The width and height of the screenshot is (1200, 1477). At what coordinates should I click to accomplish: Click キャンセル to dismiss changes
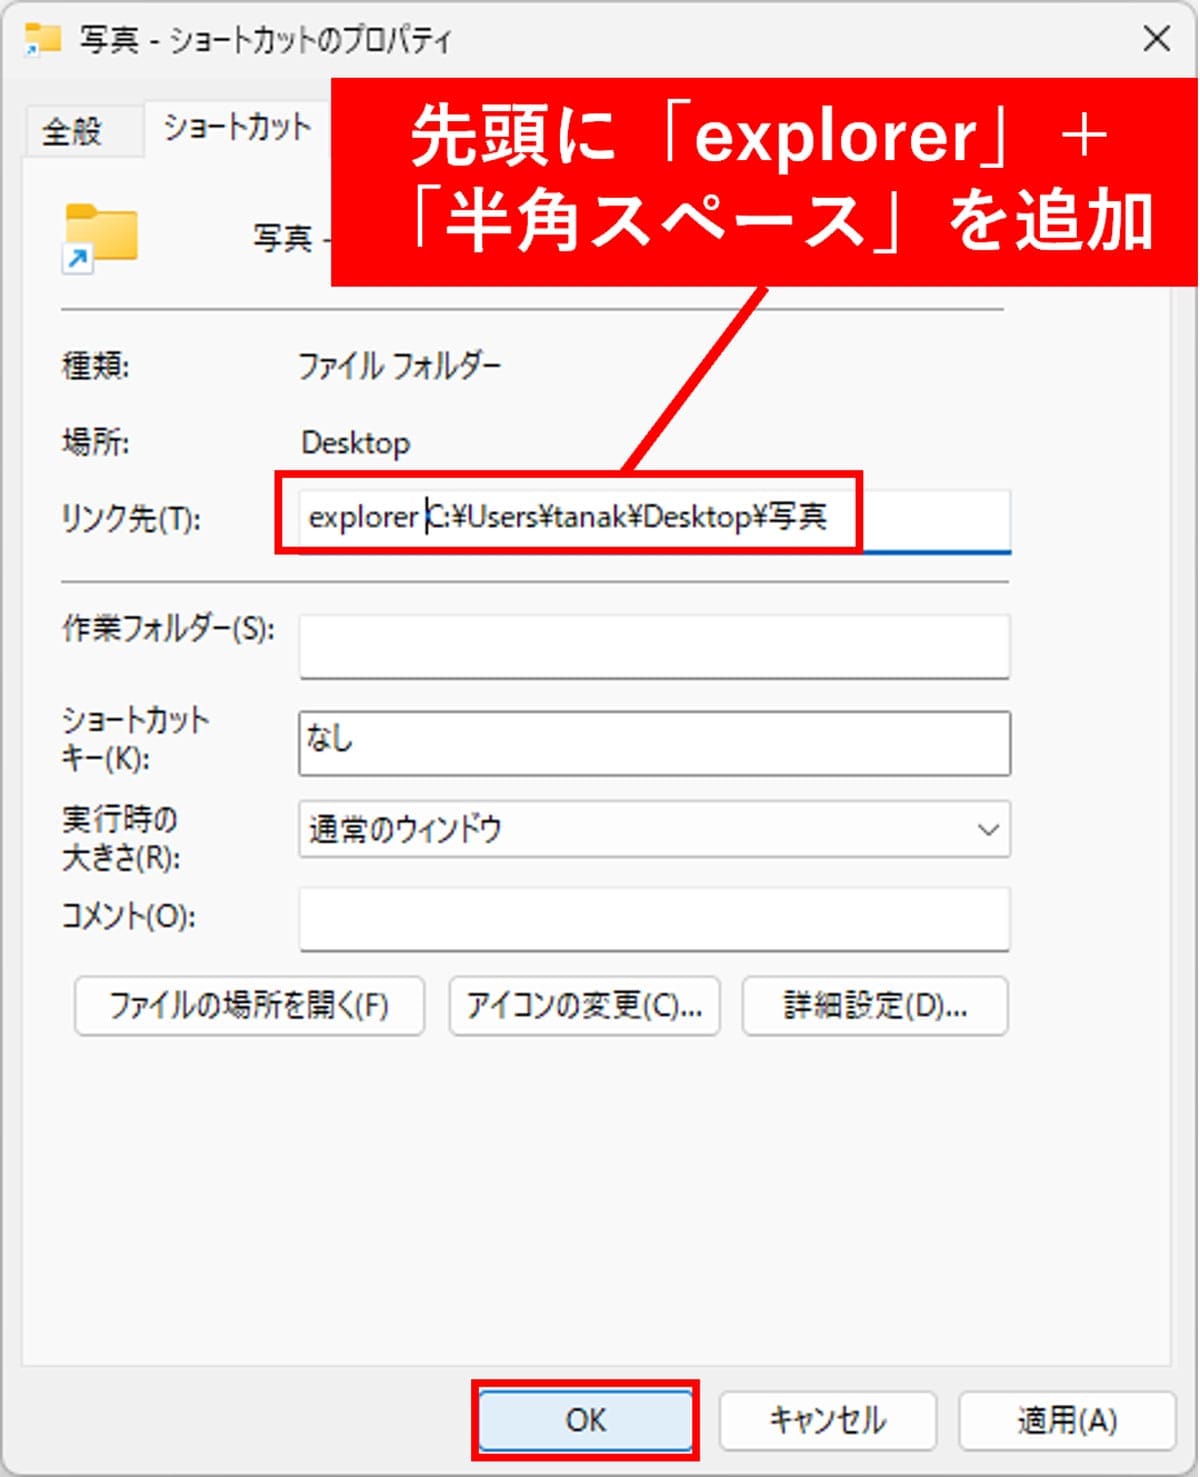[825, 1419]
